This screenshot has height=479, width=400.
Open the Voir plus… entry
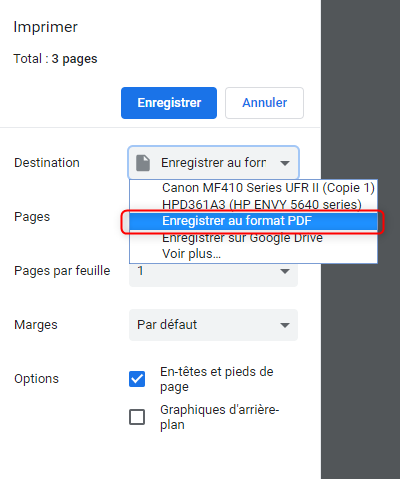point(191,254)
